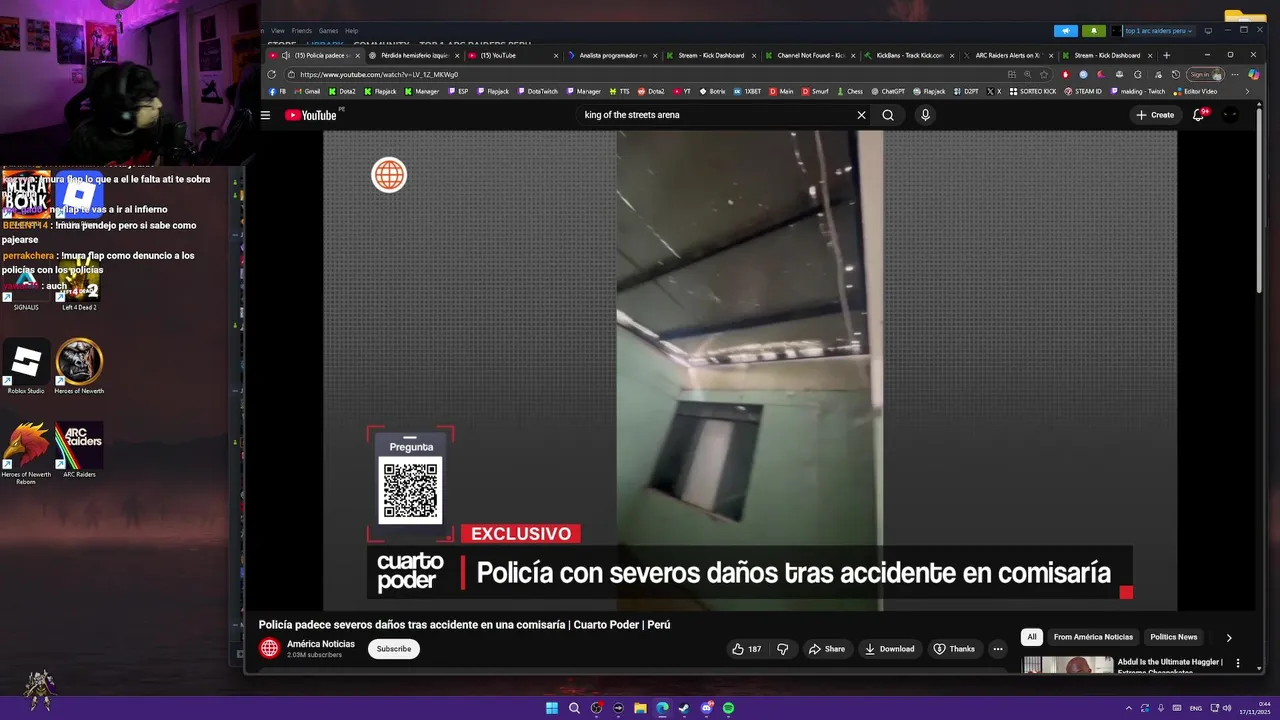Open the Botrix bookmark
The width and height of the screenshot is (1280, 720).
712,91
